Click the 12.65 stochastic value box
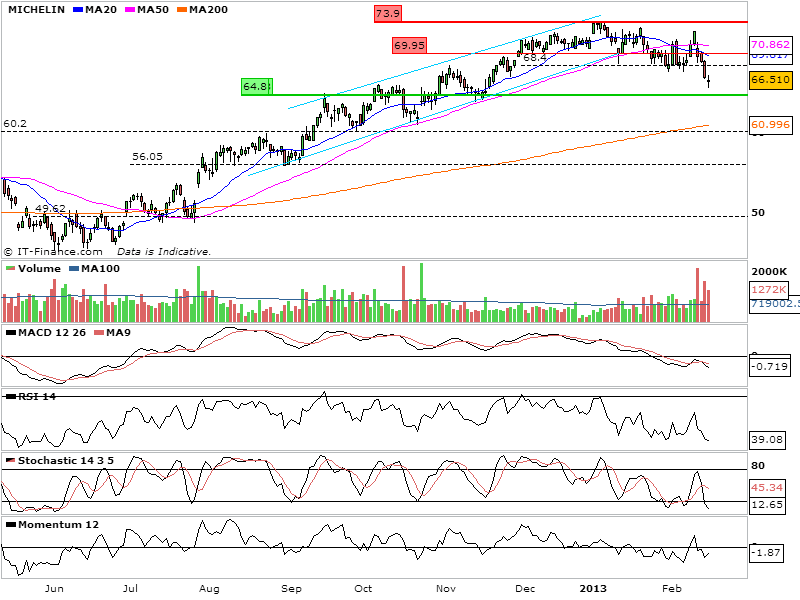 [x=767, y=505]
